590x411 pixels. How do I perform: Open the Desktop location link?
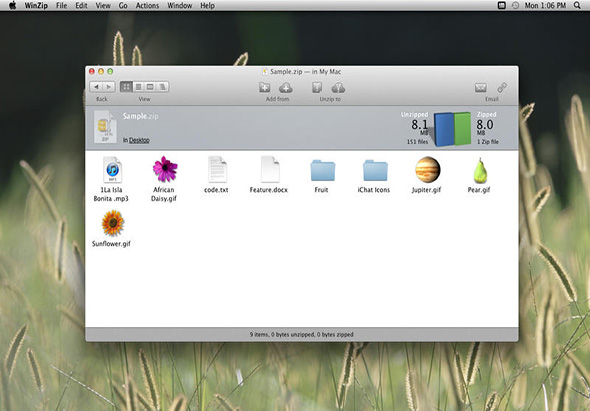139,140
